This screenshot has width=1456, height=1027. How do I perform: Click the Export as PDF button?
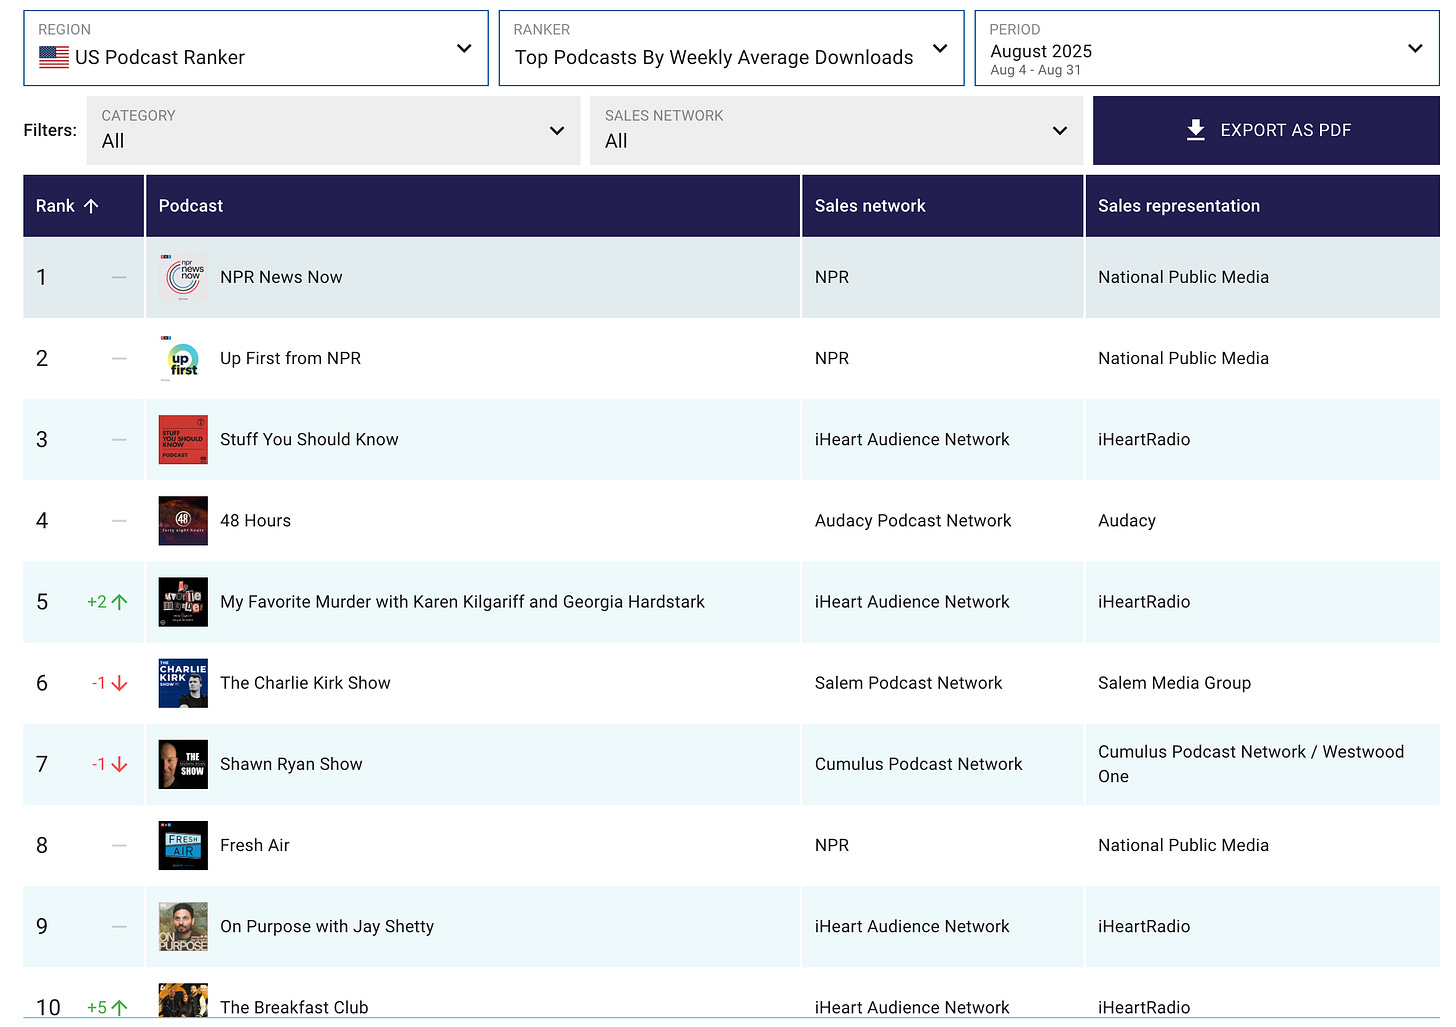(x=1266, y=130)
